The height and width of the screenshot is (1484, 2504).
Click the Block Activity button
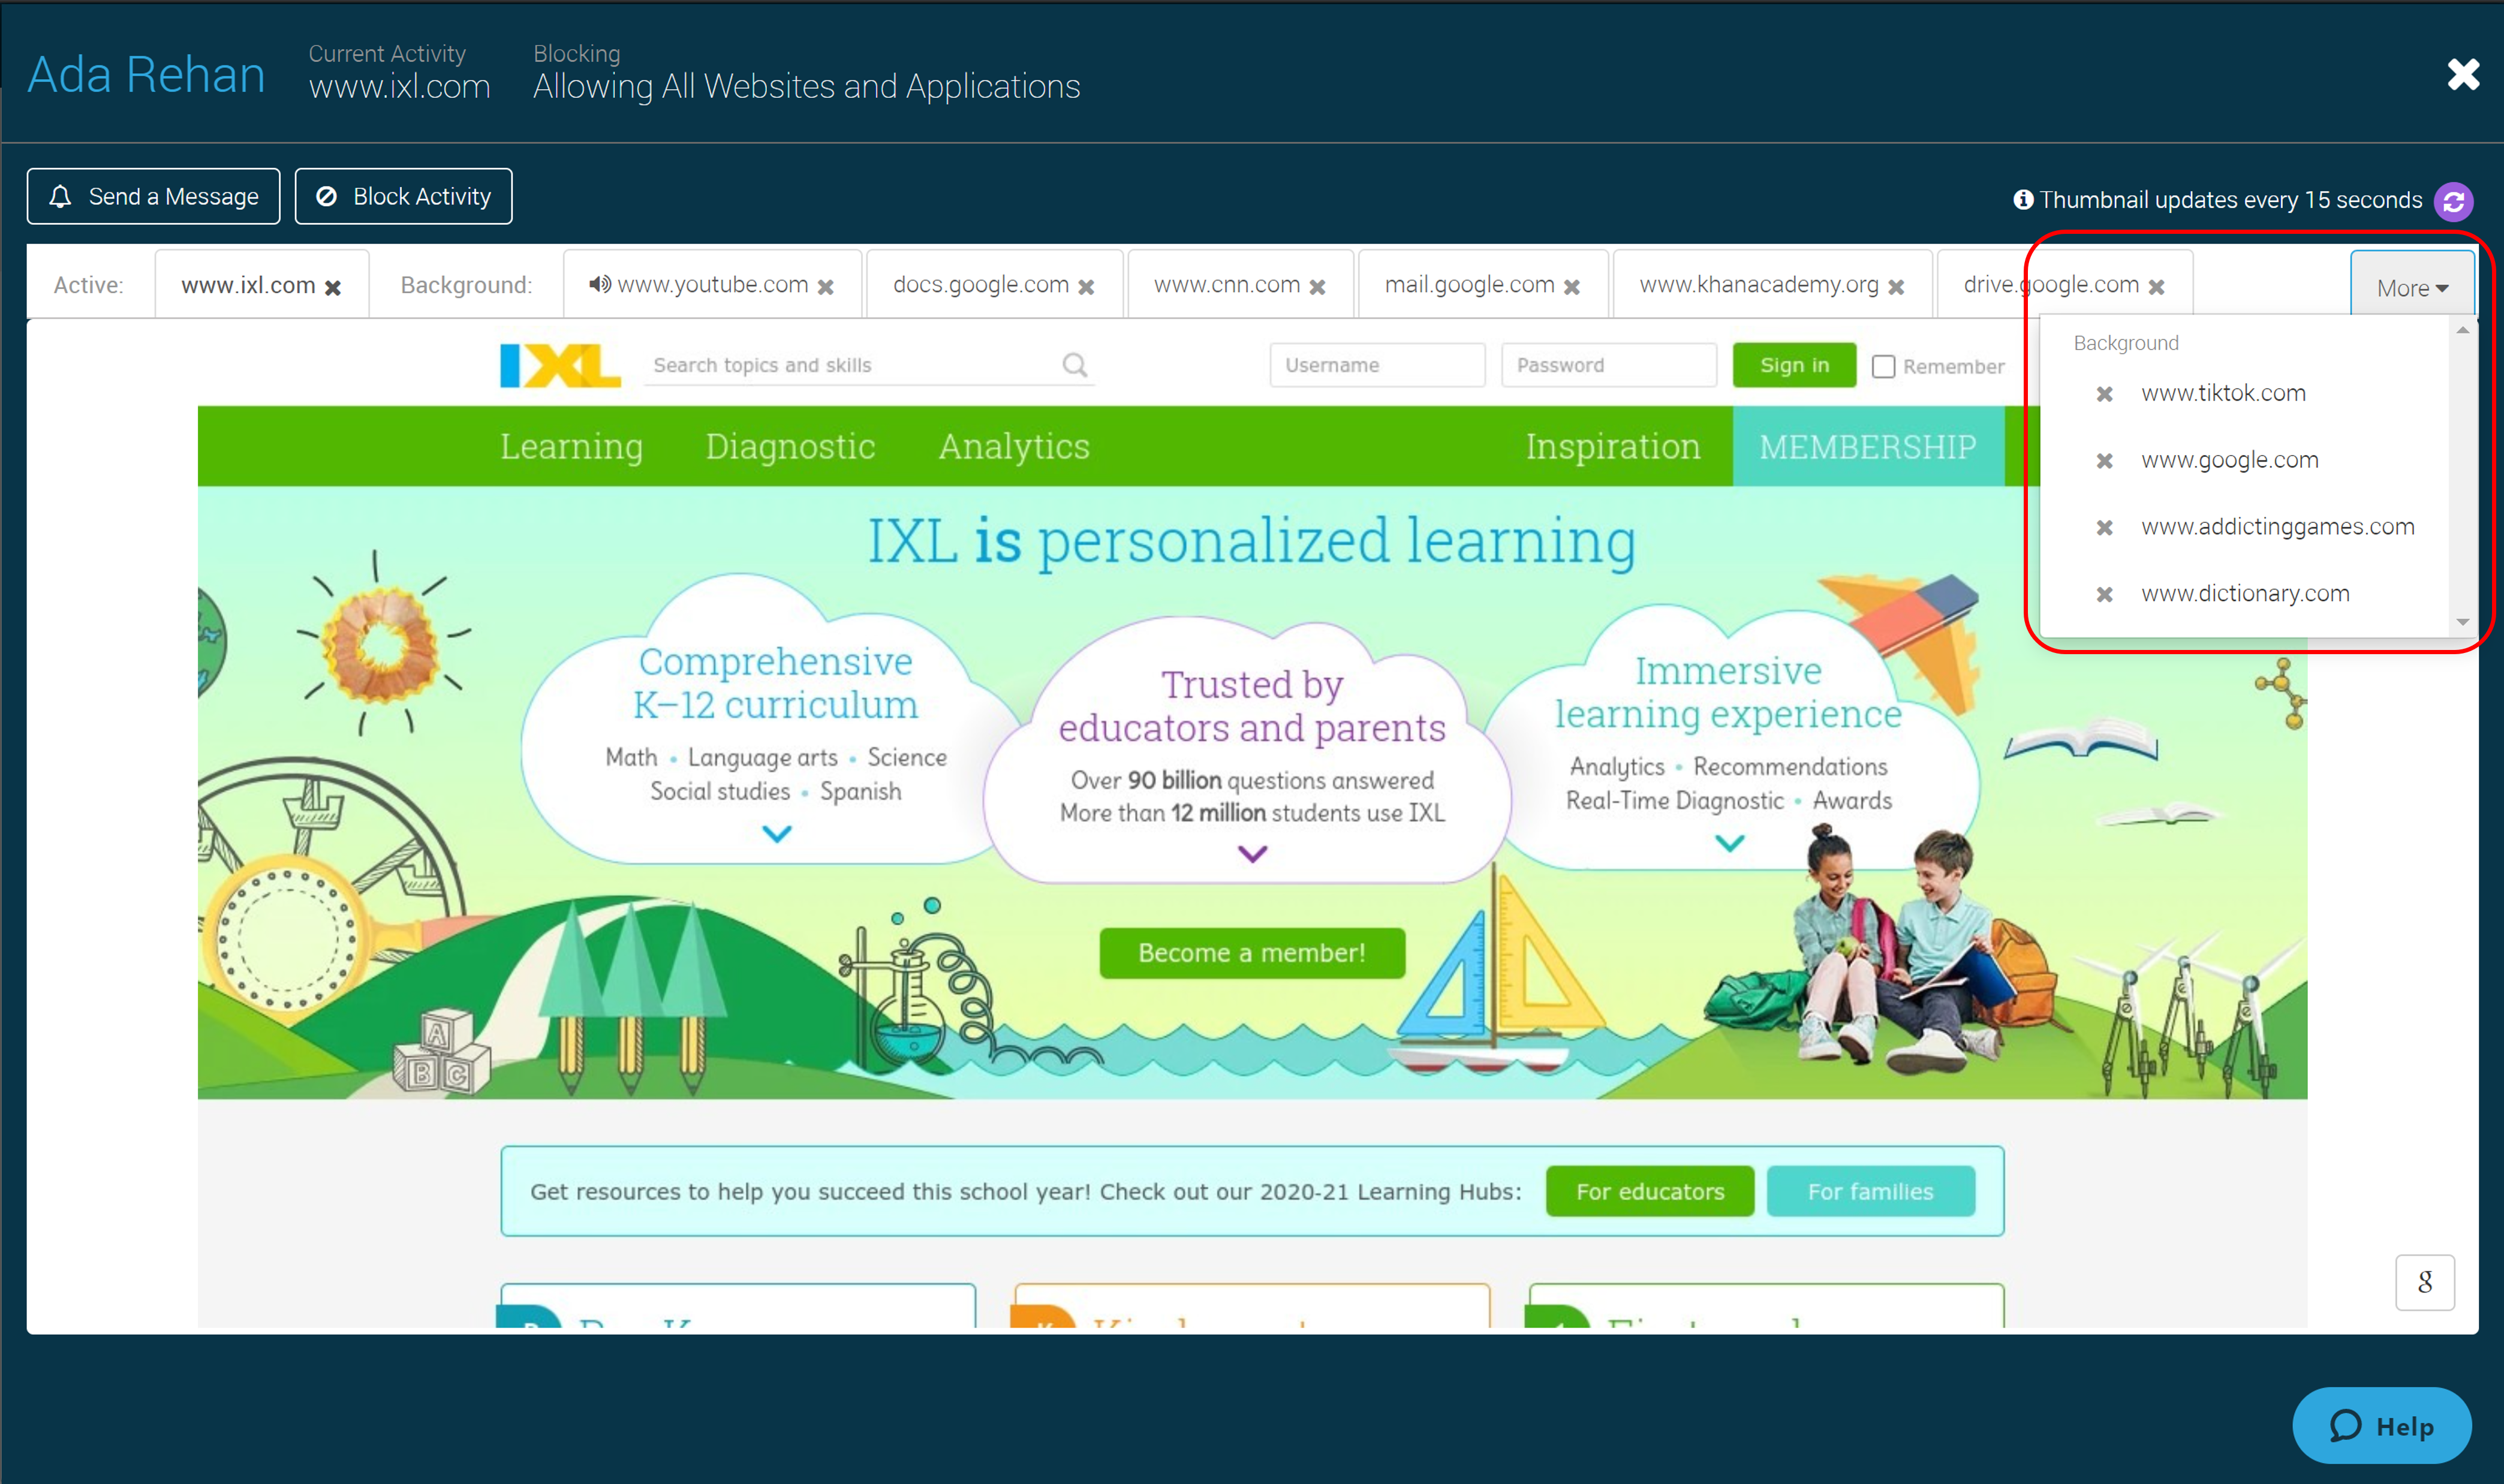[x=403, y=196]
